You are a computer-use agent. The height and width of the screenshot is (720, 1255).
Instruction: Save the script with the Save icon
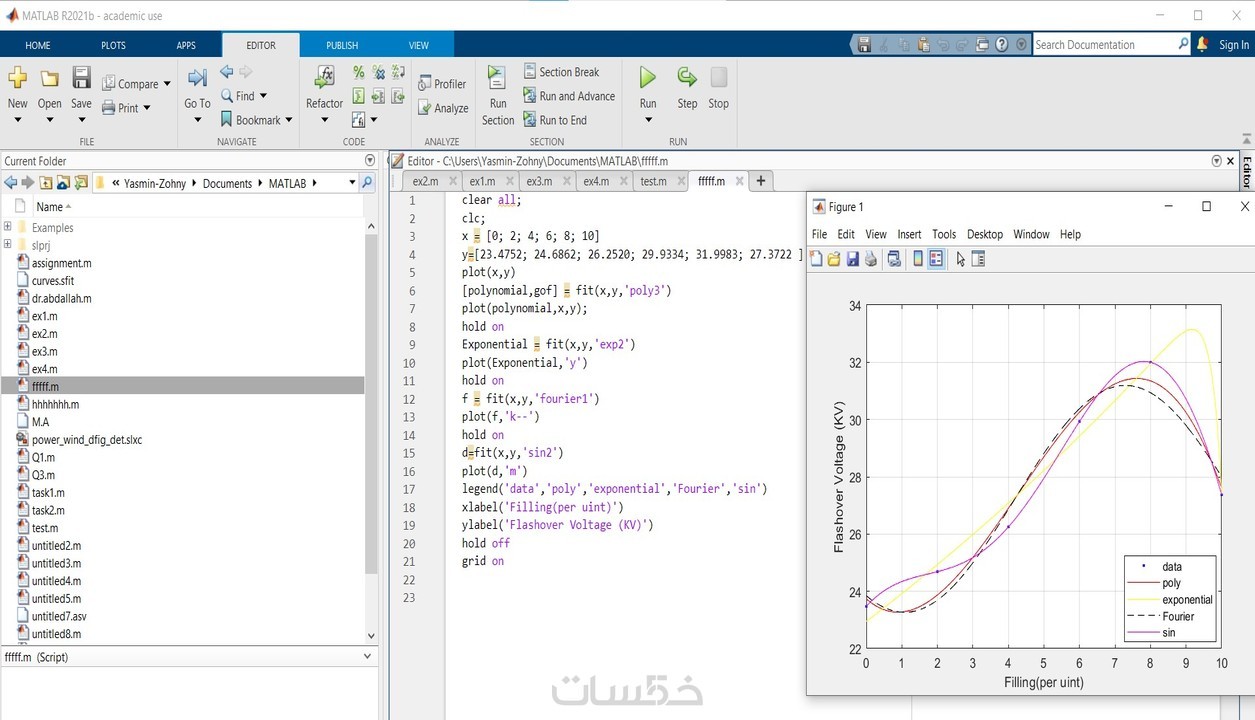tap(82, 78)
